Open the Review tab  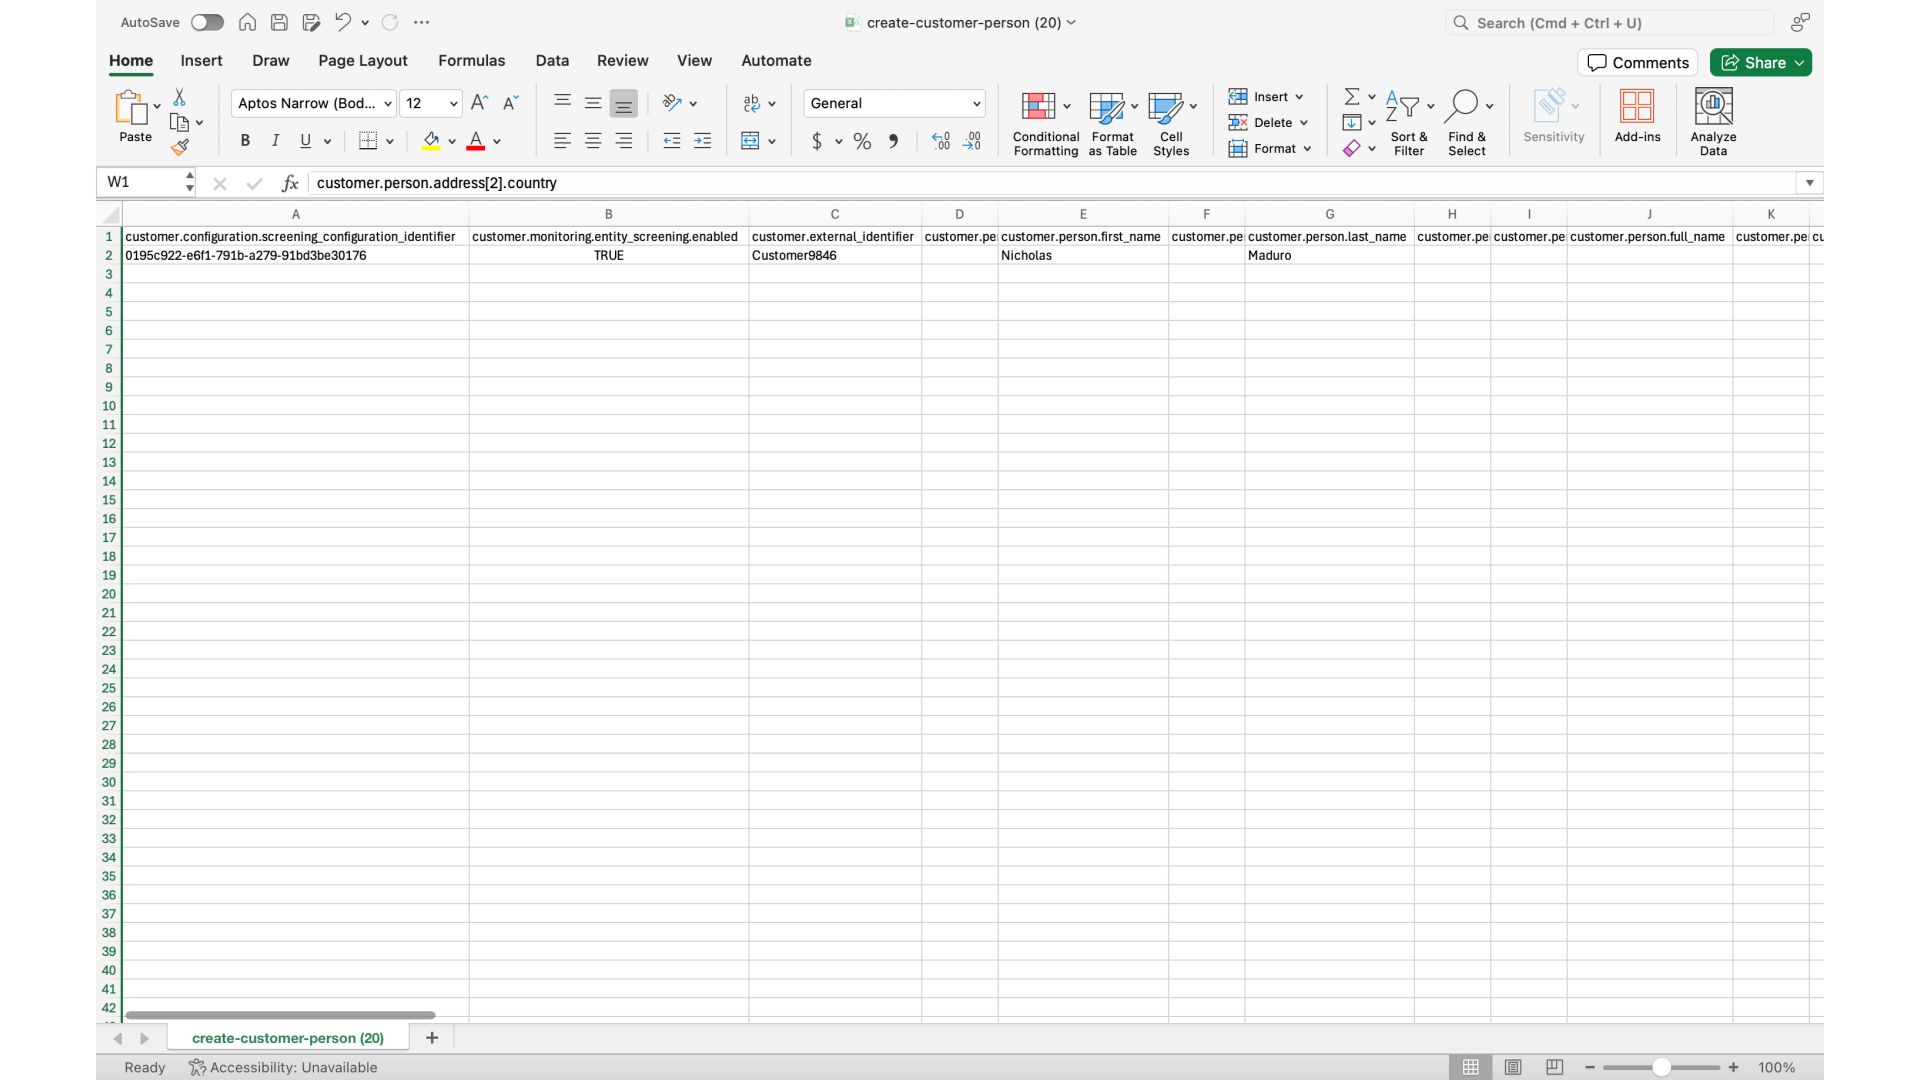tap(622, 60)
